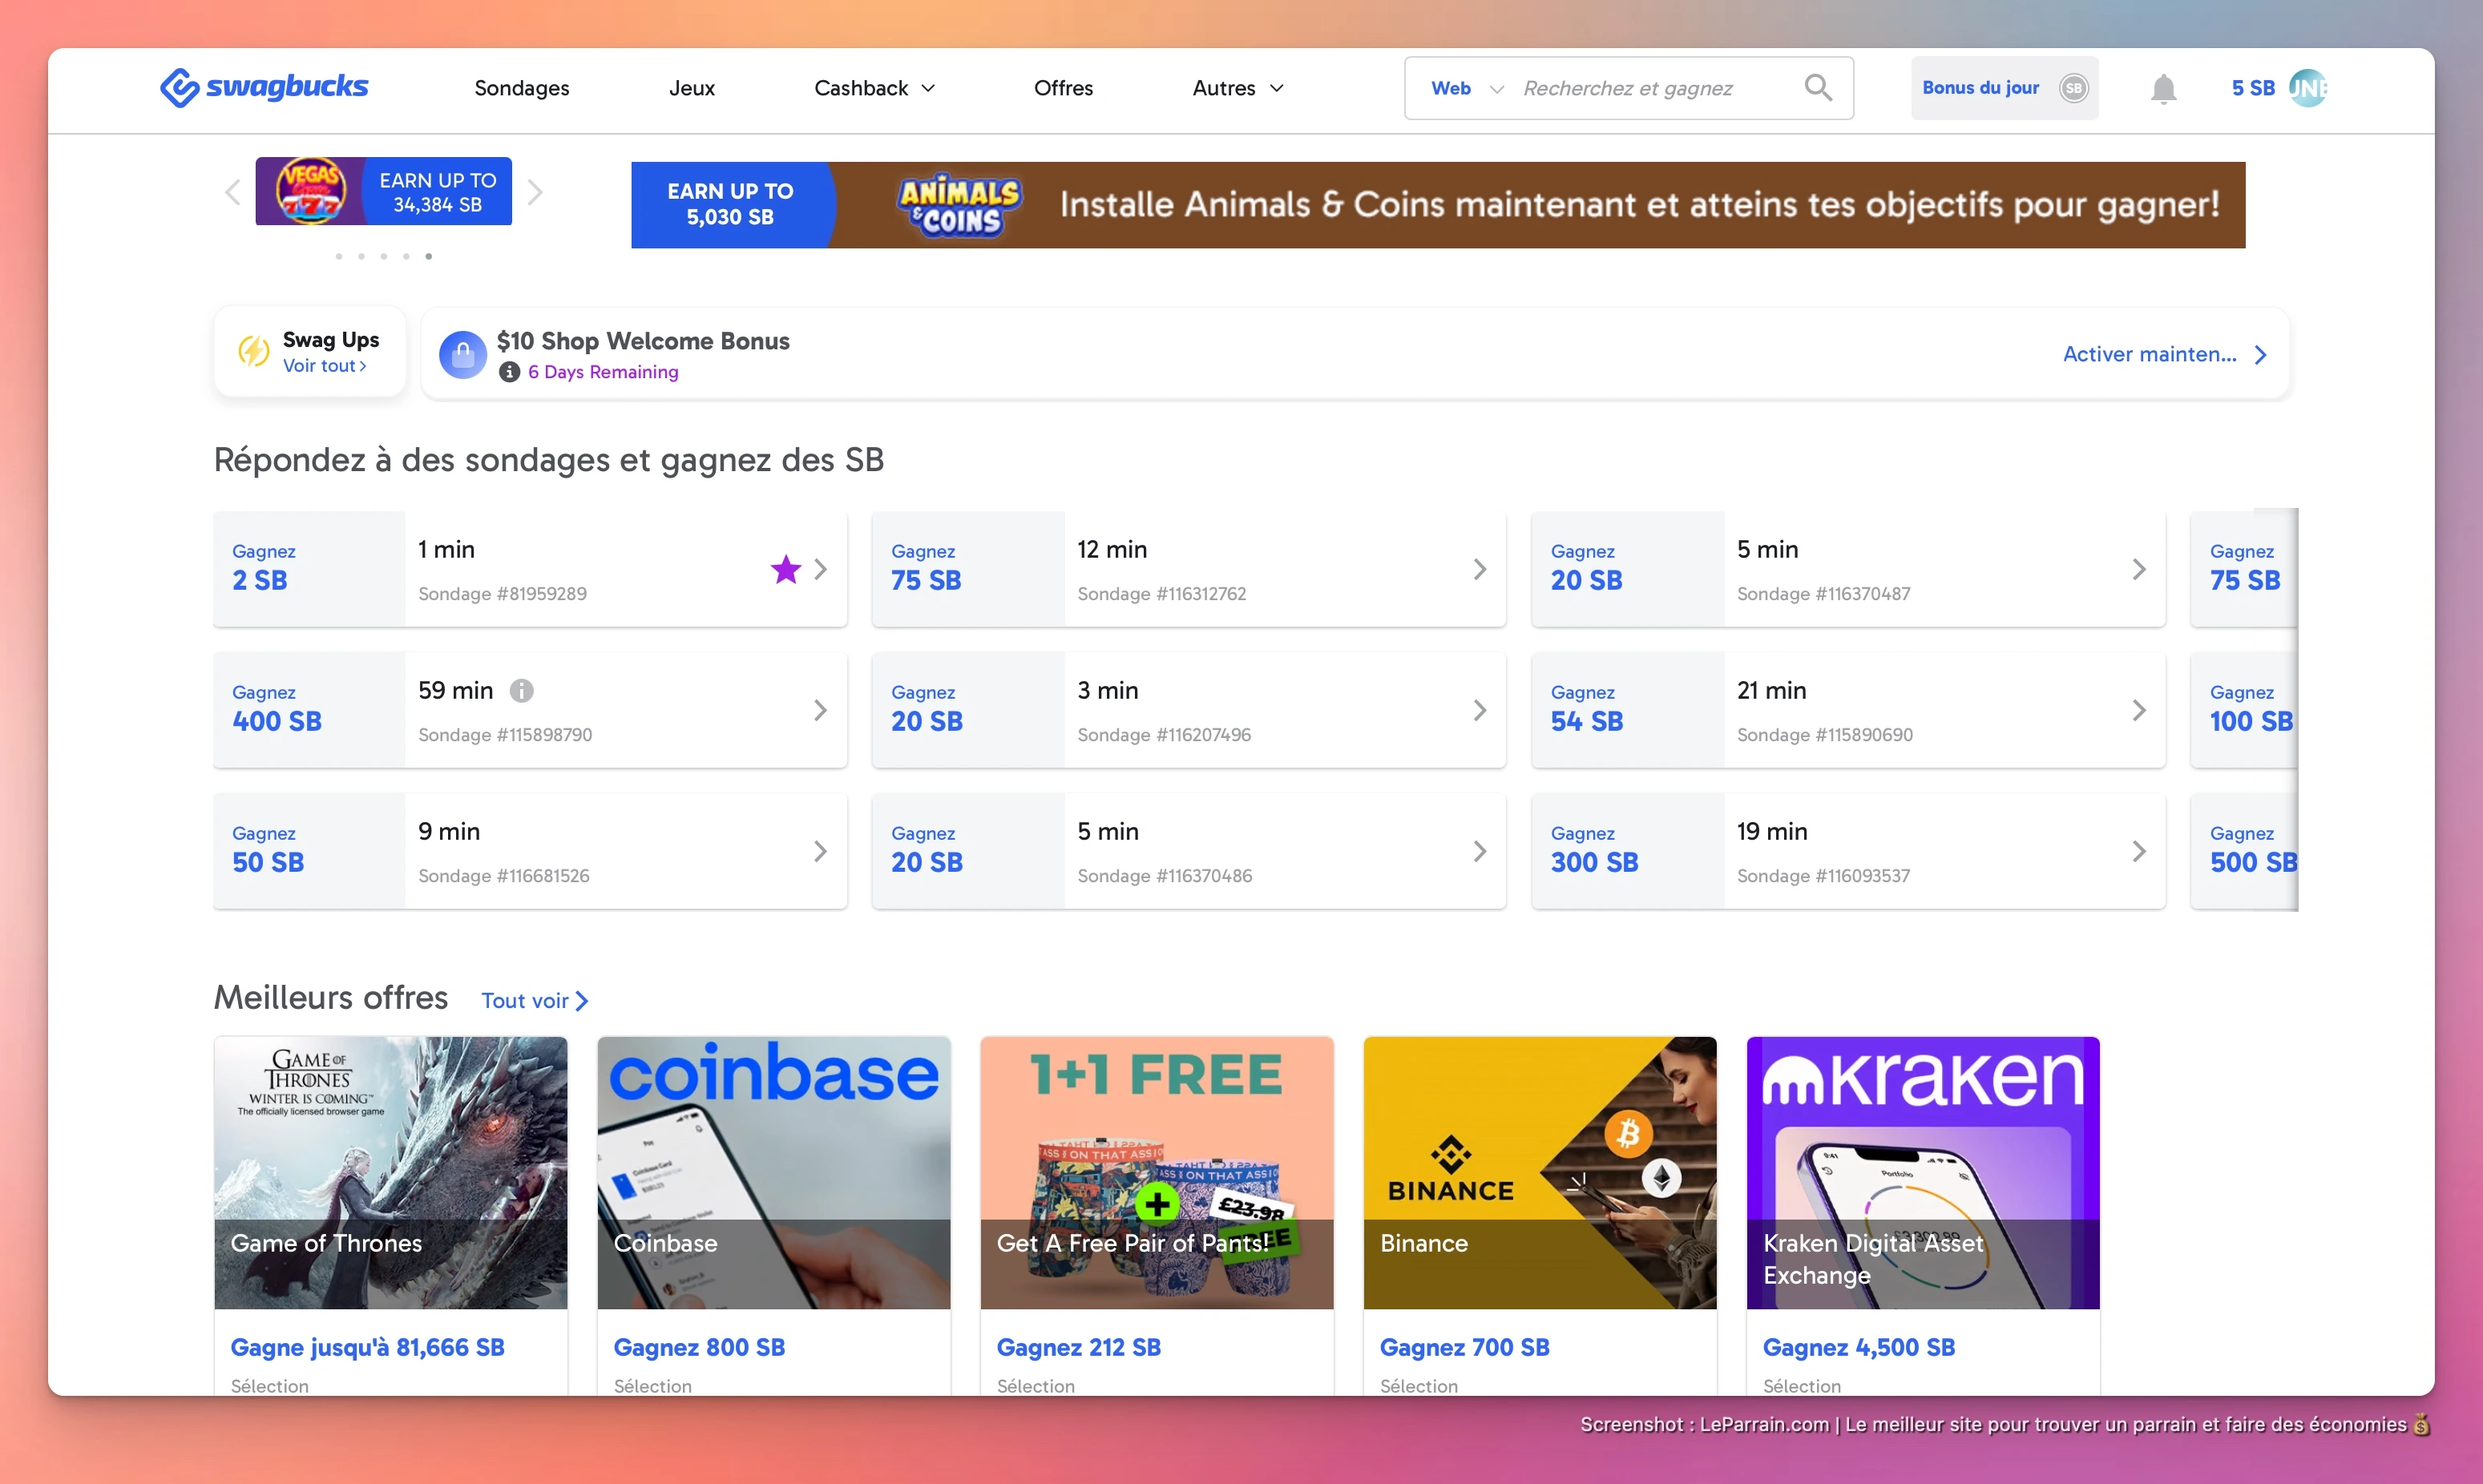Screen dimensions: 2483x1484
Task: Open your profile avatar menu
Action: point(2310,88)
